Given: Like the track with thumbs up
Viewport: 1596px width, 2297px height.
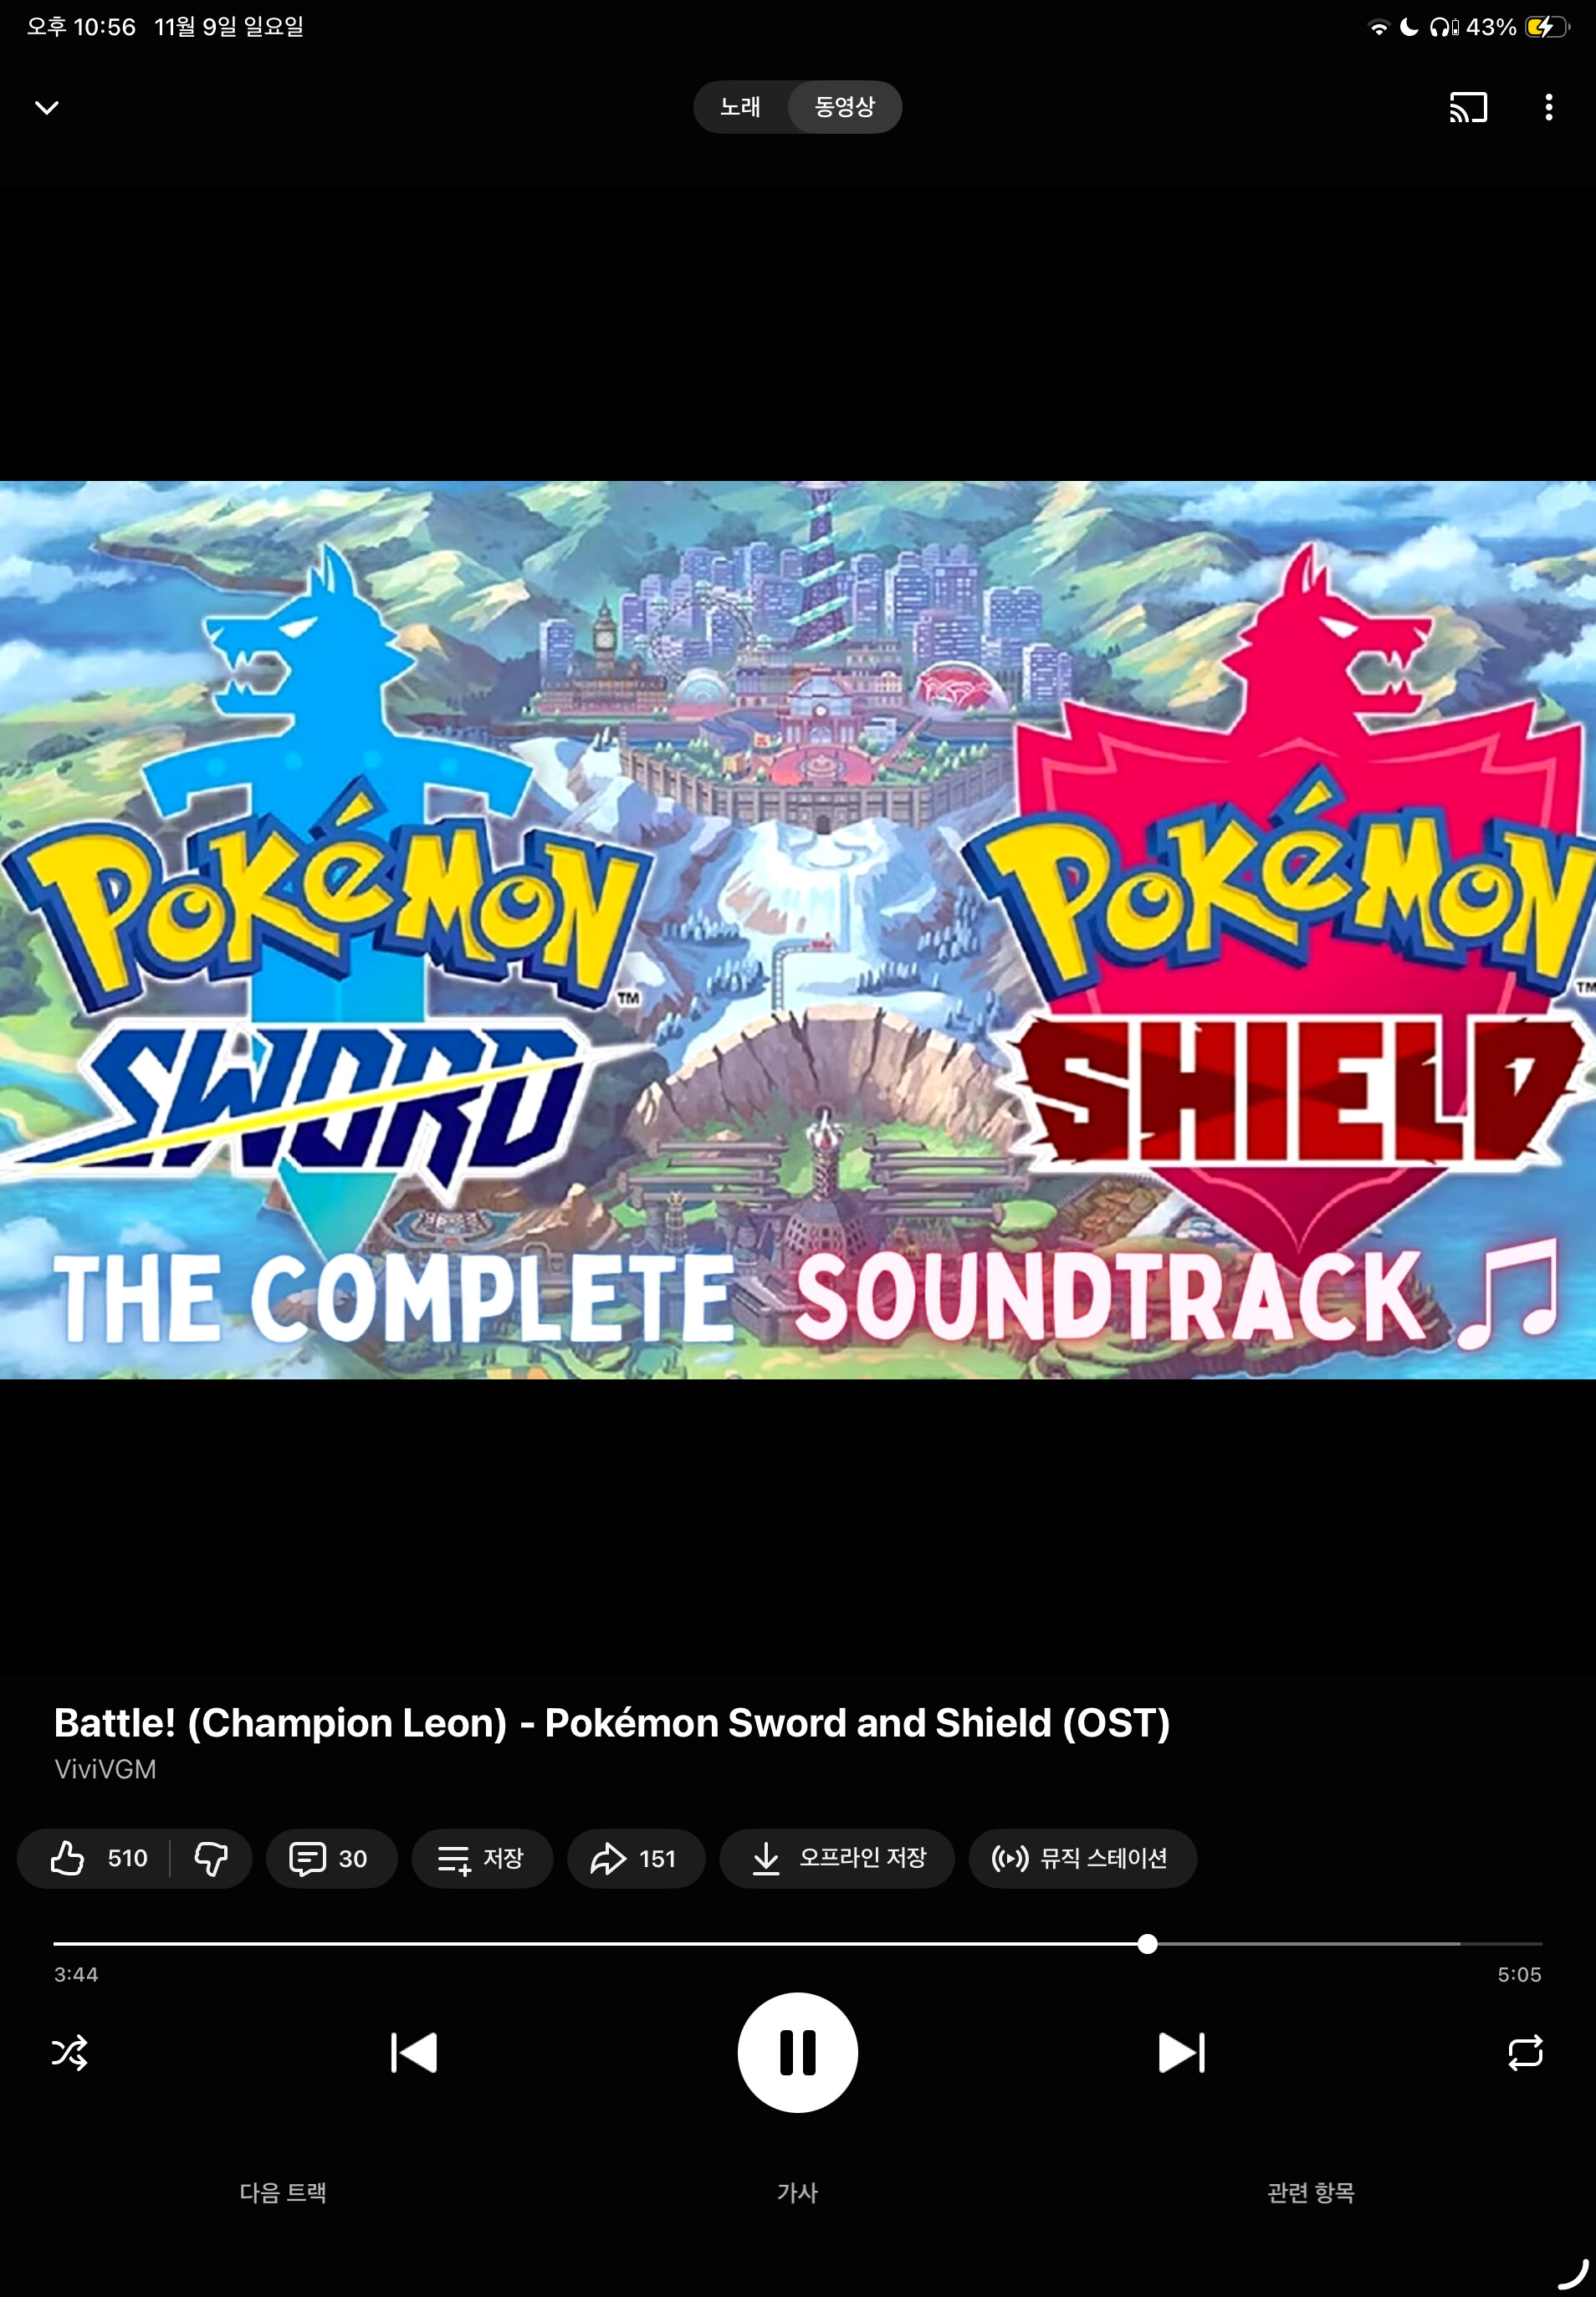Looking at the screenshot, I should coord(97,1858).
